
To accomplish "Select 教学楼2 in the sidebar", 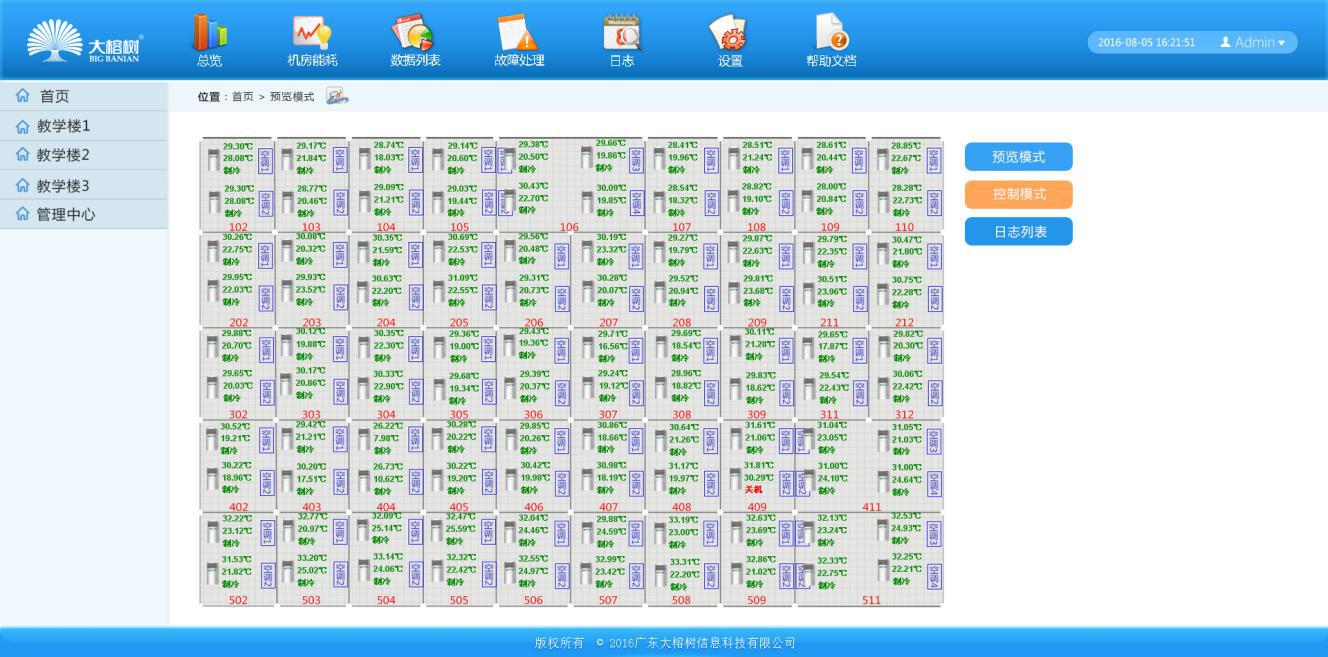I will pos(84,155).
